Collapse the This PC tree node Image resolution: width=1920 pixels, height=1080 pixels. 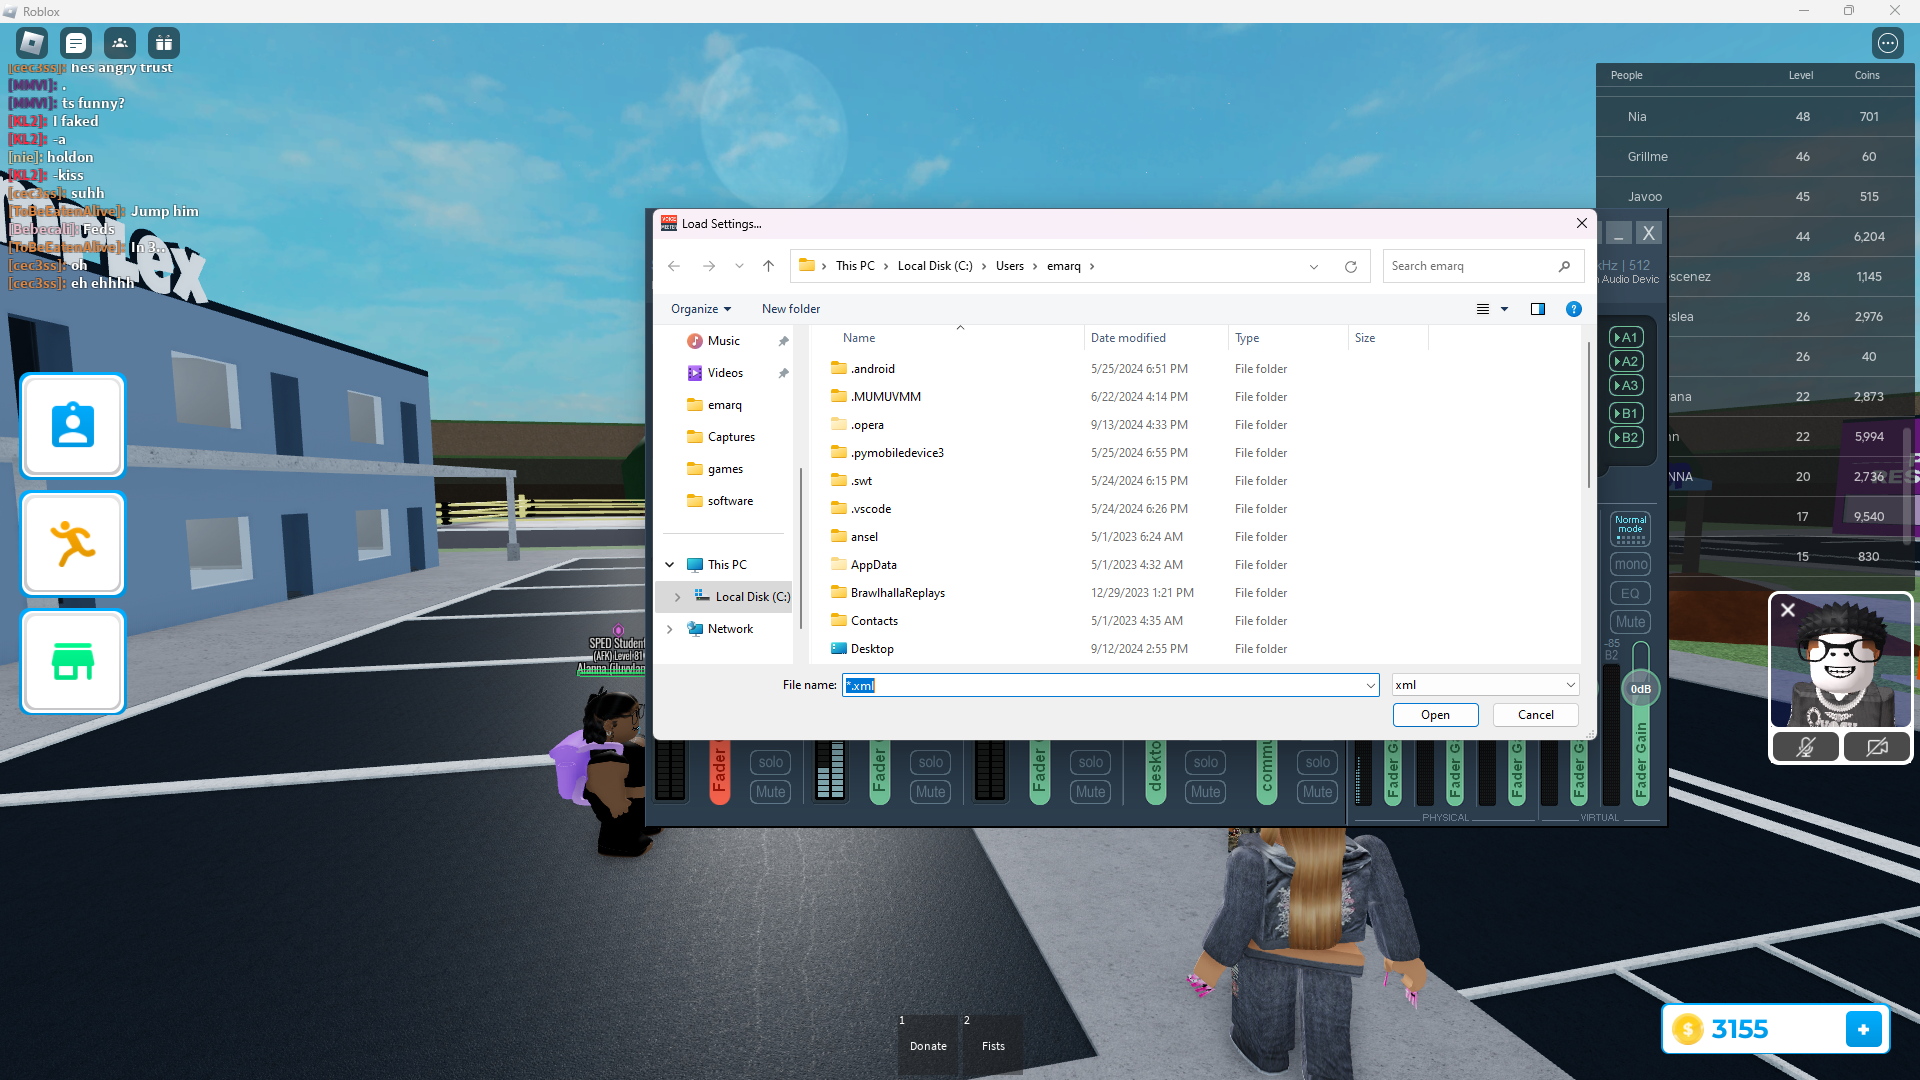coord(670,565)
